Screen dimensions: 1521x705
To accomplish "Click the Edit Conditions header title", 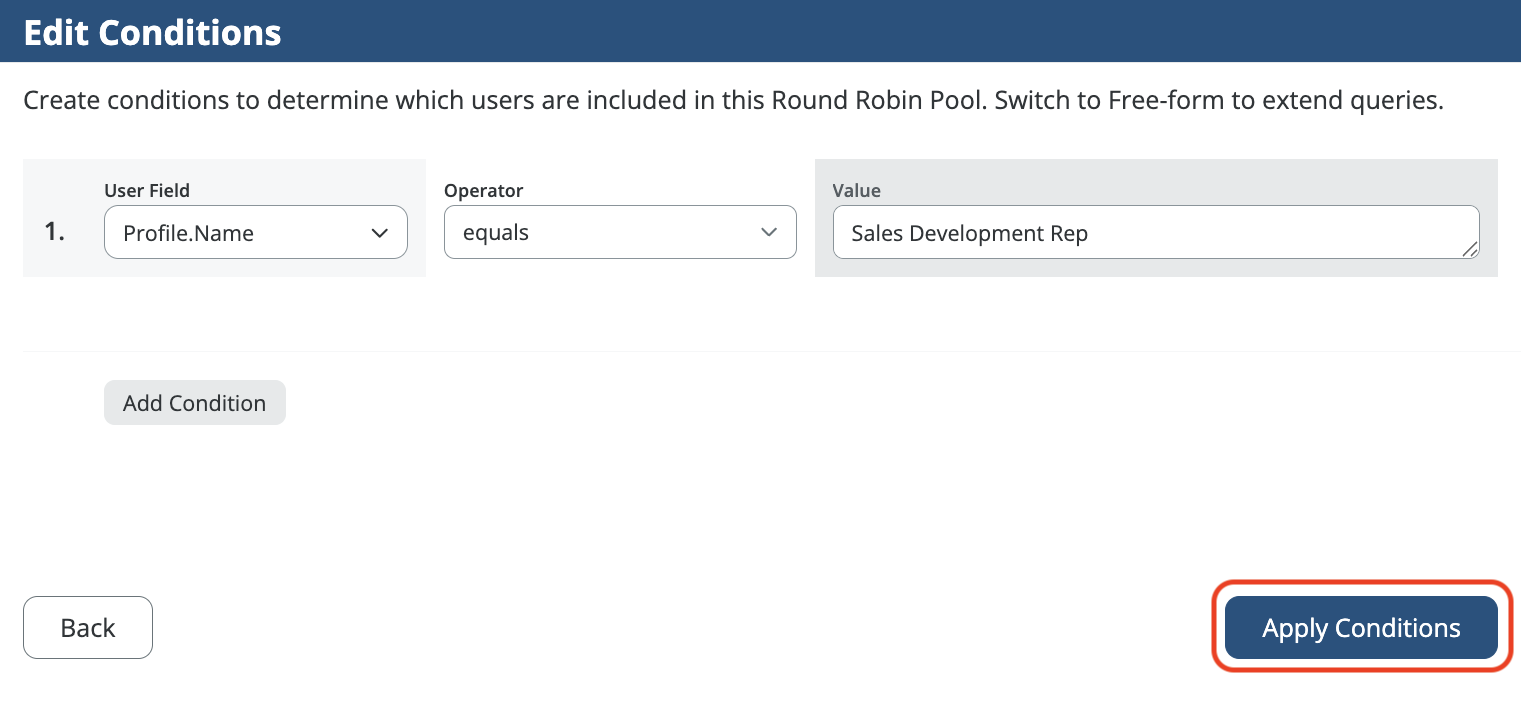I will [x=153, y=32].
